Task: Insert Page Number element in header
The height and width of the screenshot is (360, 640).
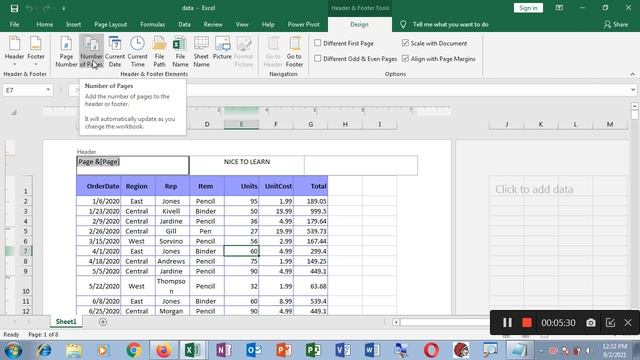Action: (x=66, y=51)
